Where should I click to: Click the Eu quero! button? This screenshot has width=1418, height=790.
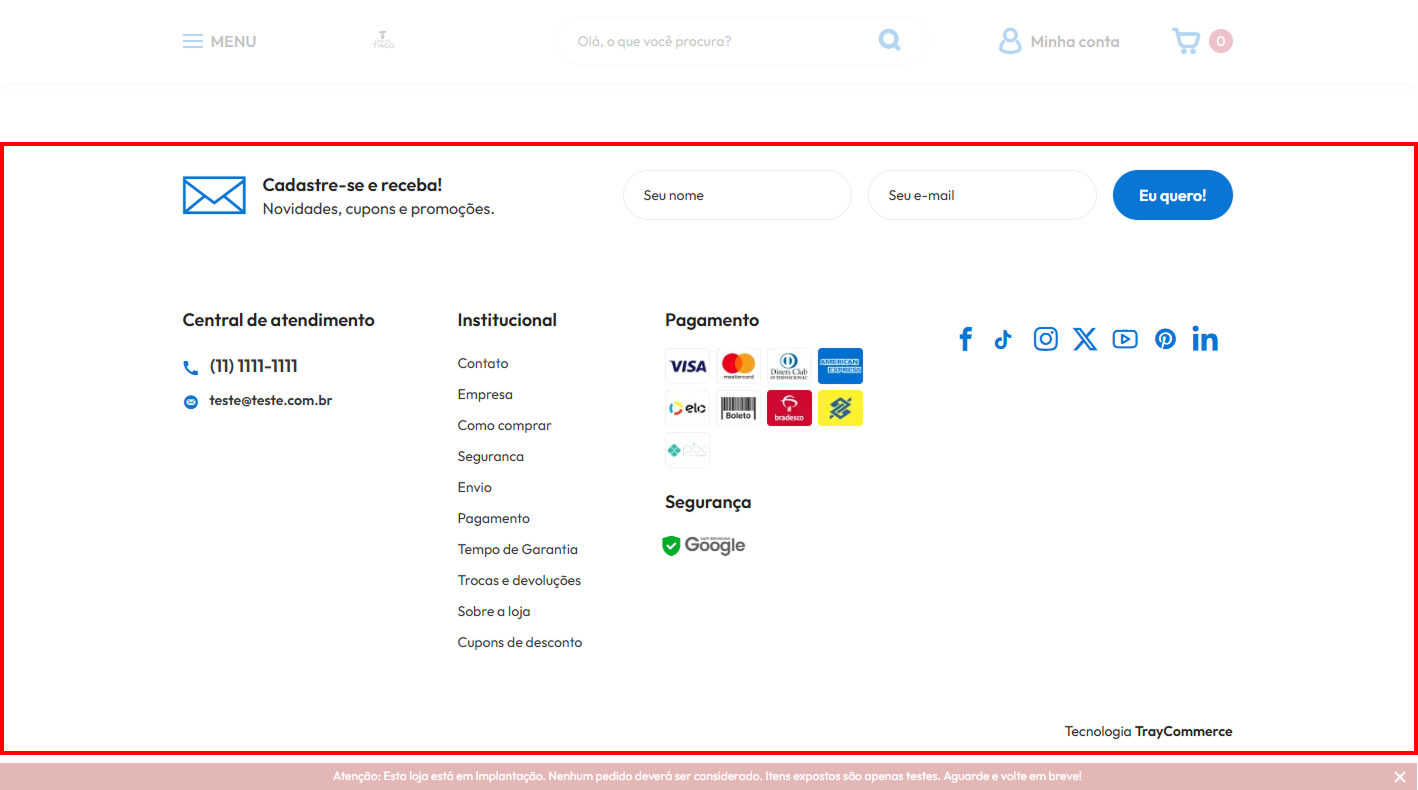[1172, 195]
